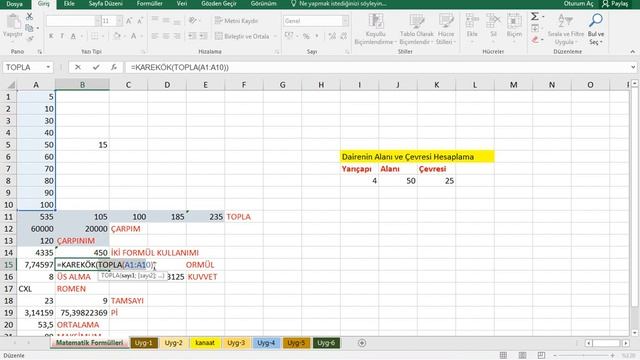This screenshot has height=360, width=640.
Task: Add a new sheet with the plus icon
Action: 362,343
